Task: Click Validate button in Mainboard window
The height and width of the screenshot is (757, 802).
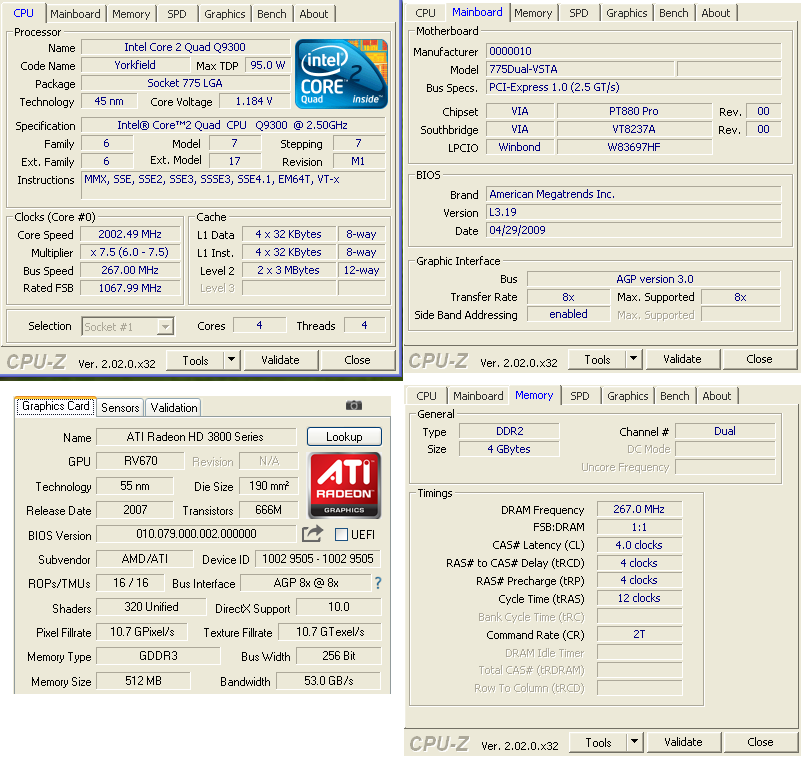Action: pos(682,359)
